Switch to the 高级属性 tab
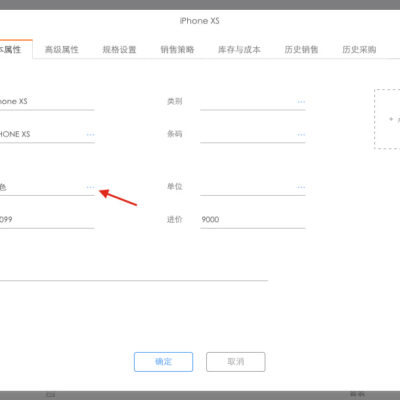This screenshot has width=400, height=400. (x=62, y=50)
